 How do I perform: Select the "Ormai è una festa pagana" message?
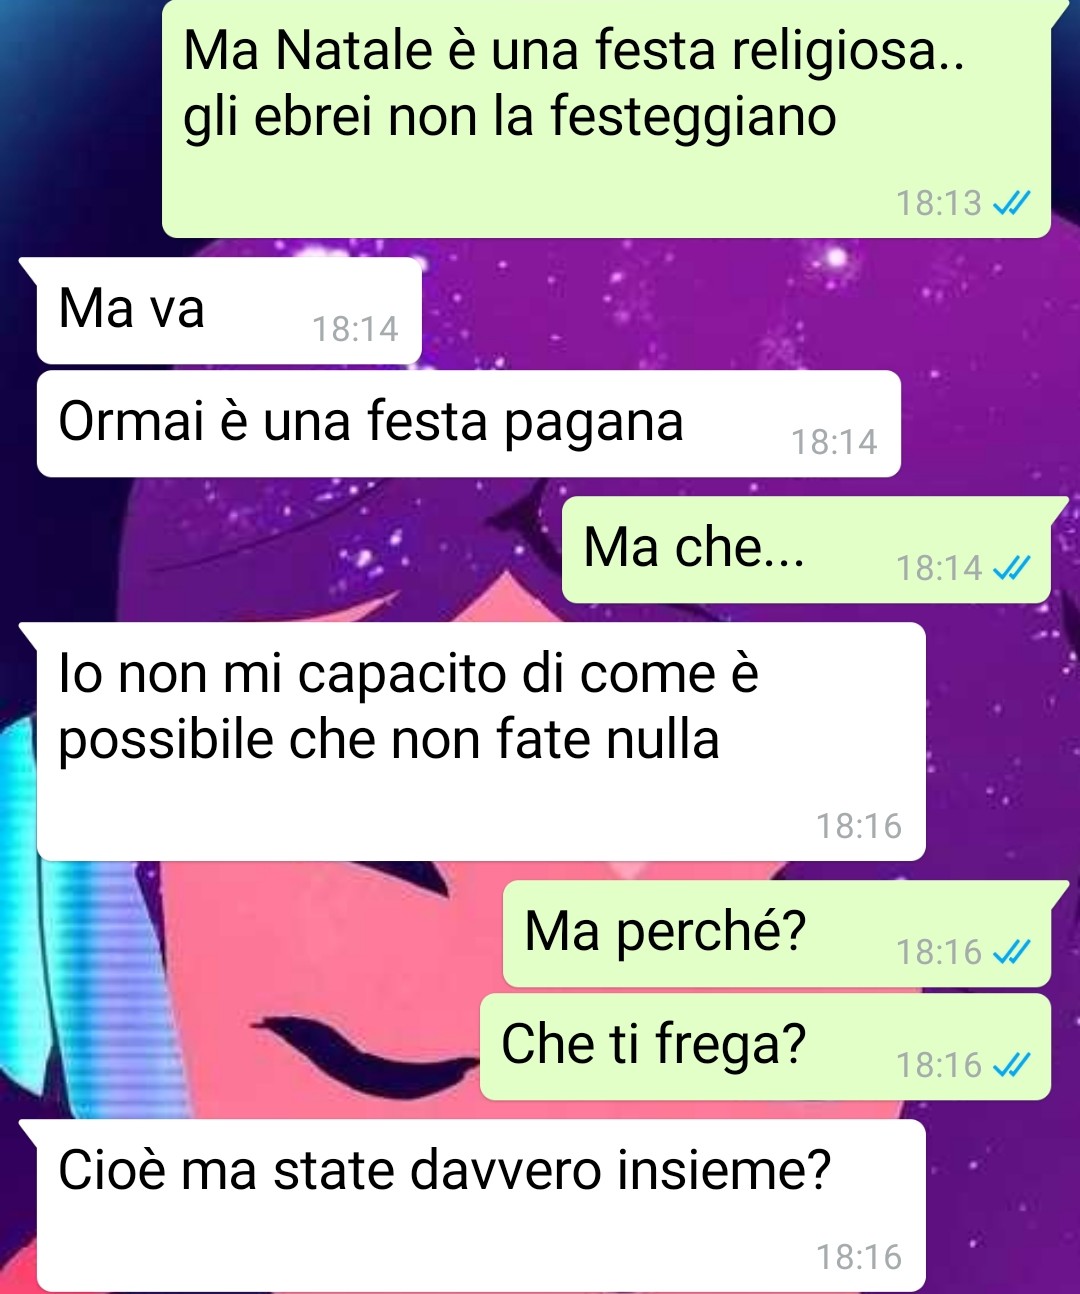coord(469,424)
